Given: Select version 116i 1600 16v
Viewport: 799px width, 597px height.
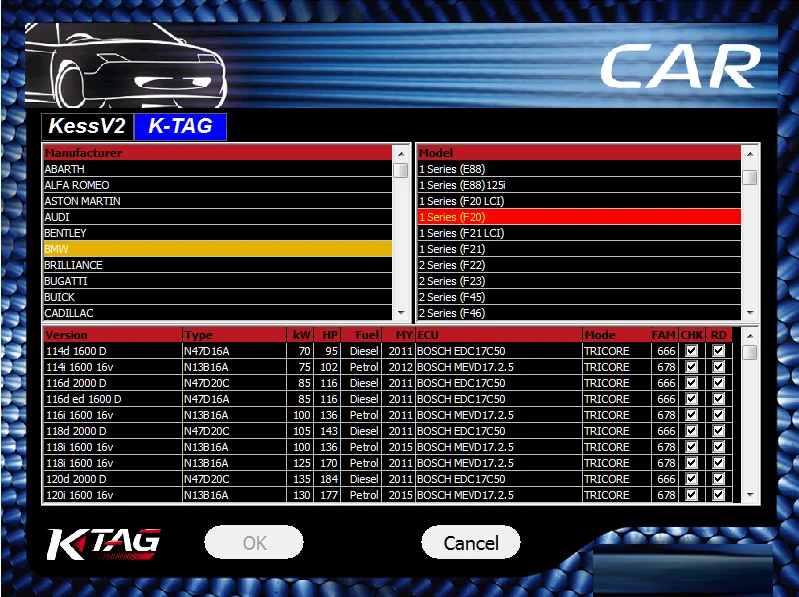Looking at the screenshot, I should (113, 415).
